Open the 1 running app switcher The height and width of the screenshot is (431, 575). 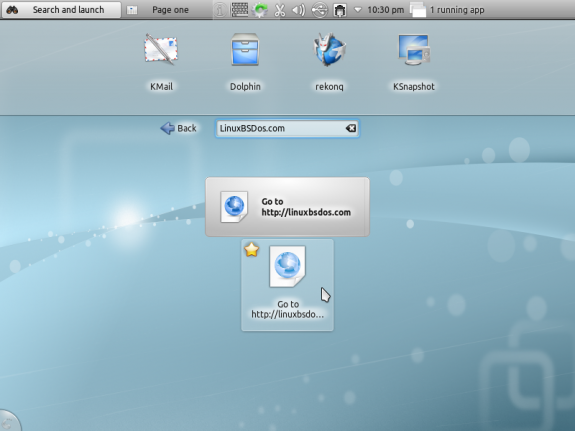(x=447, y=10)
